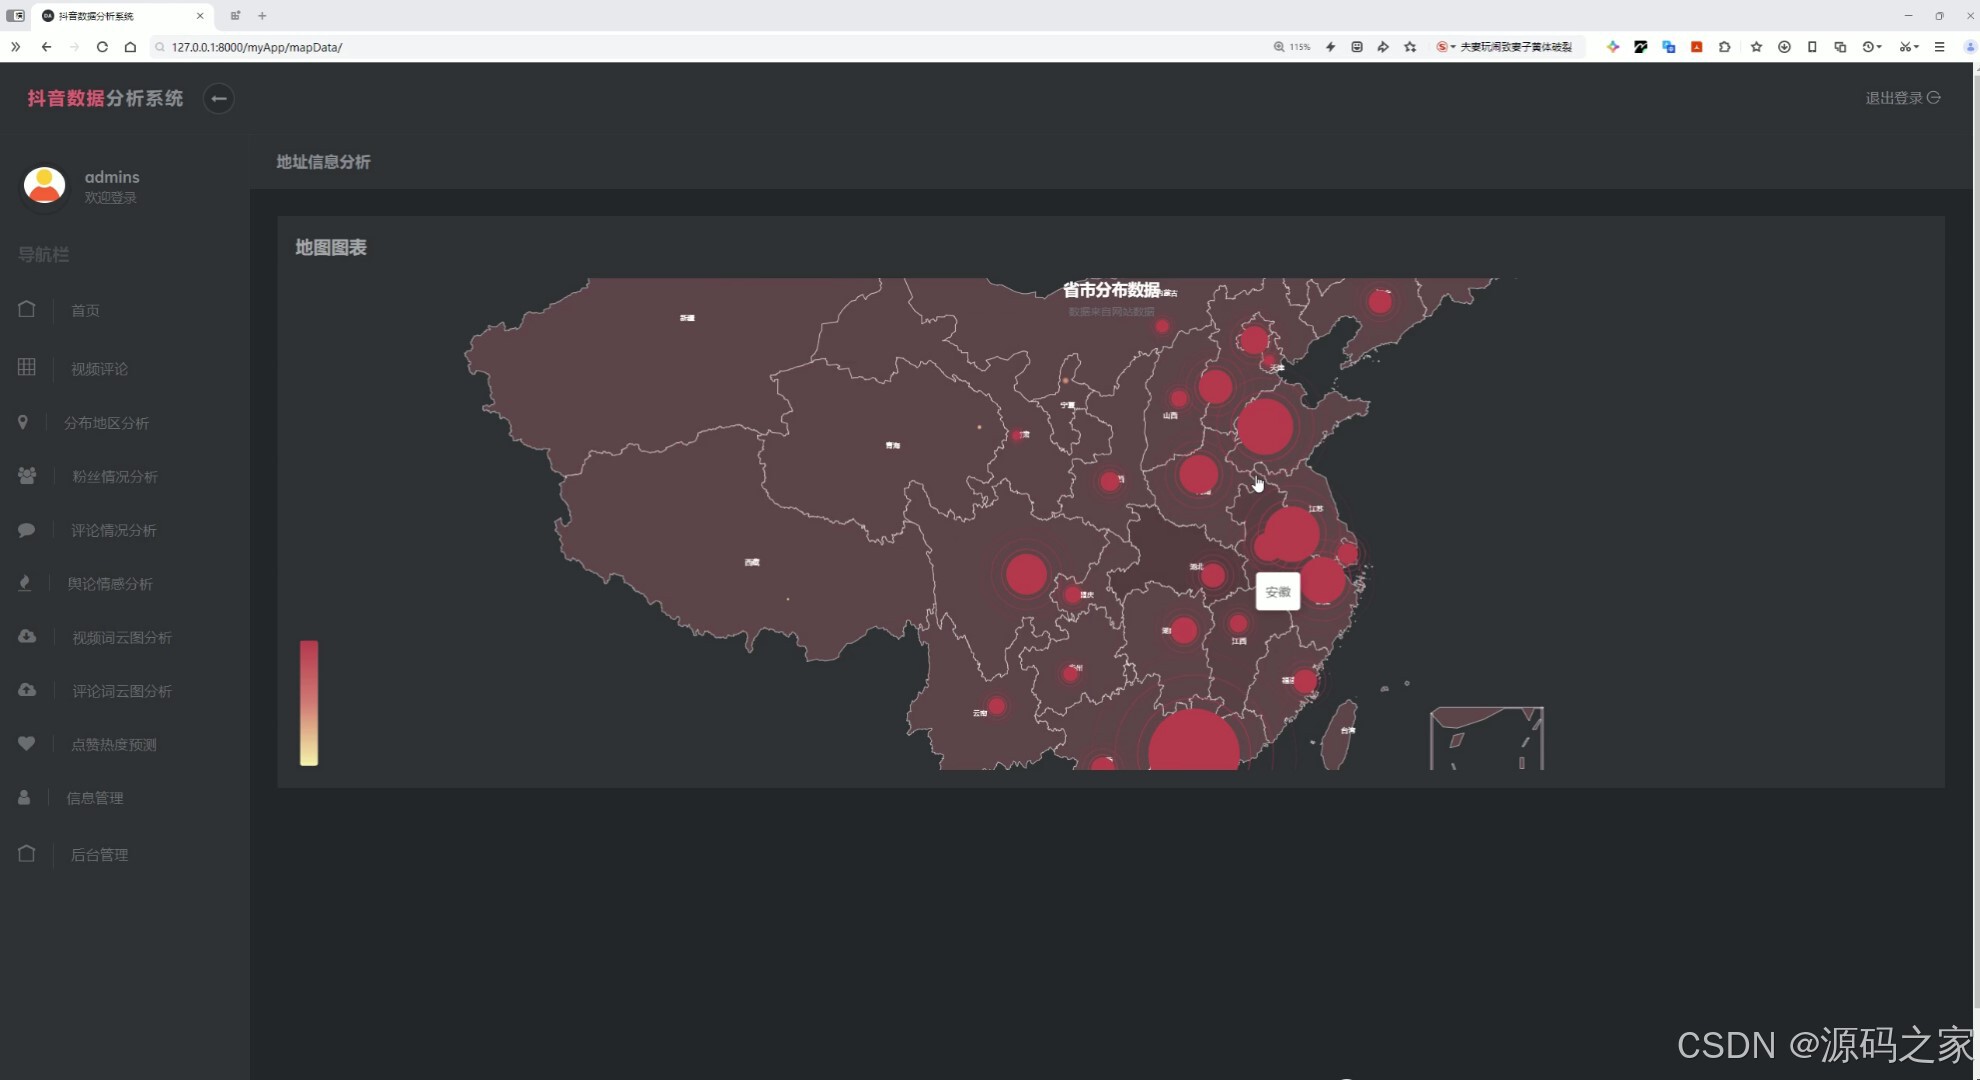Collapse sidebar with the arrow toggle

click(x=218, y=98)
